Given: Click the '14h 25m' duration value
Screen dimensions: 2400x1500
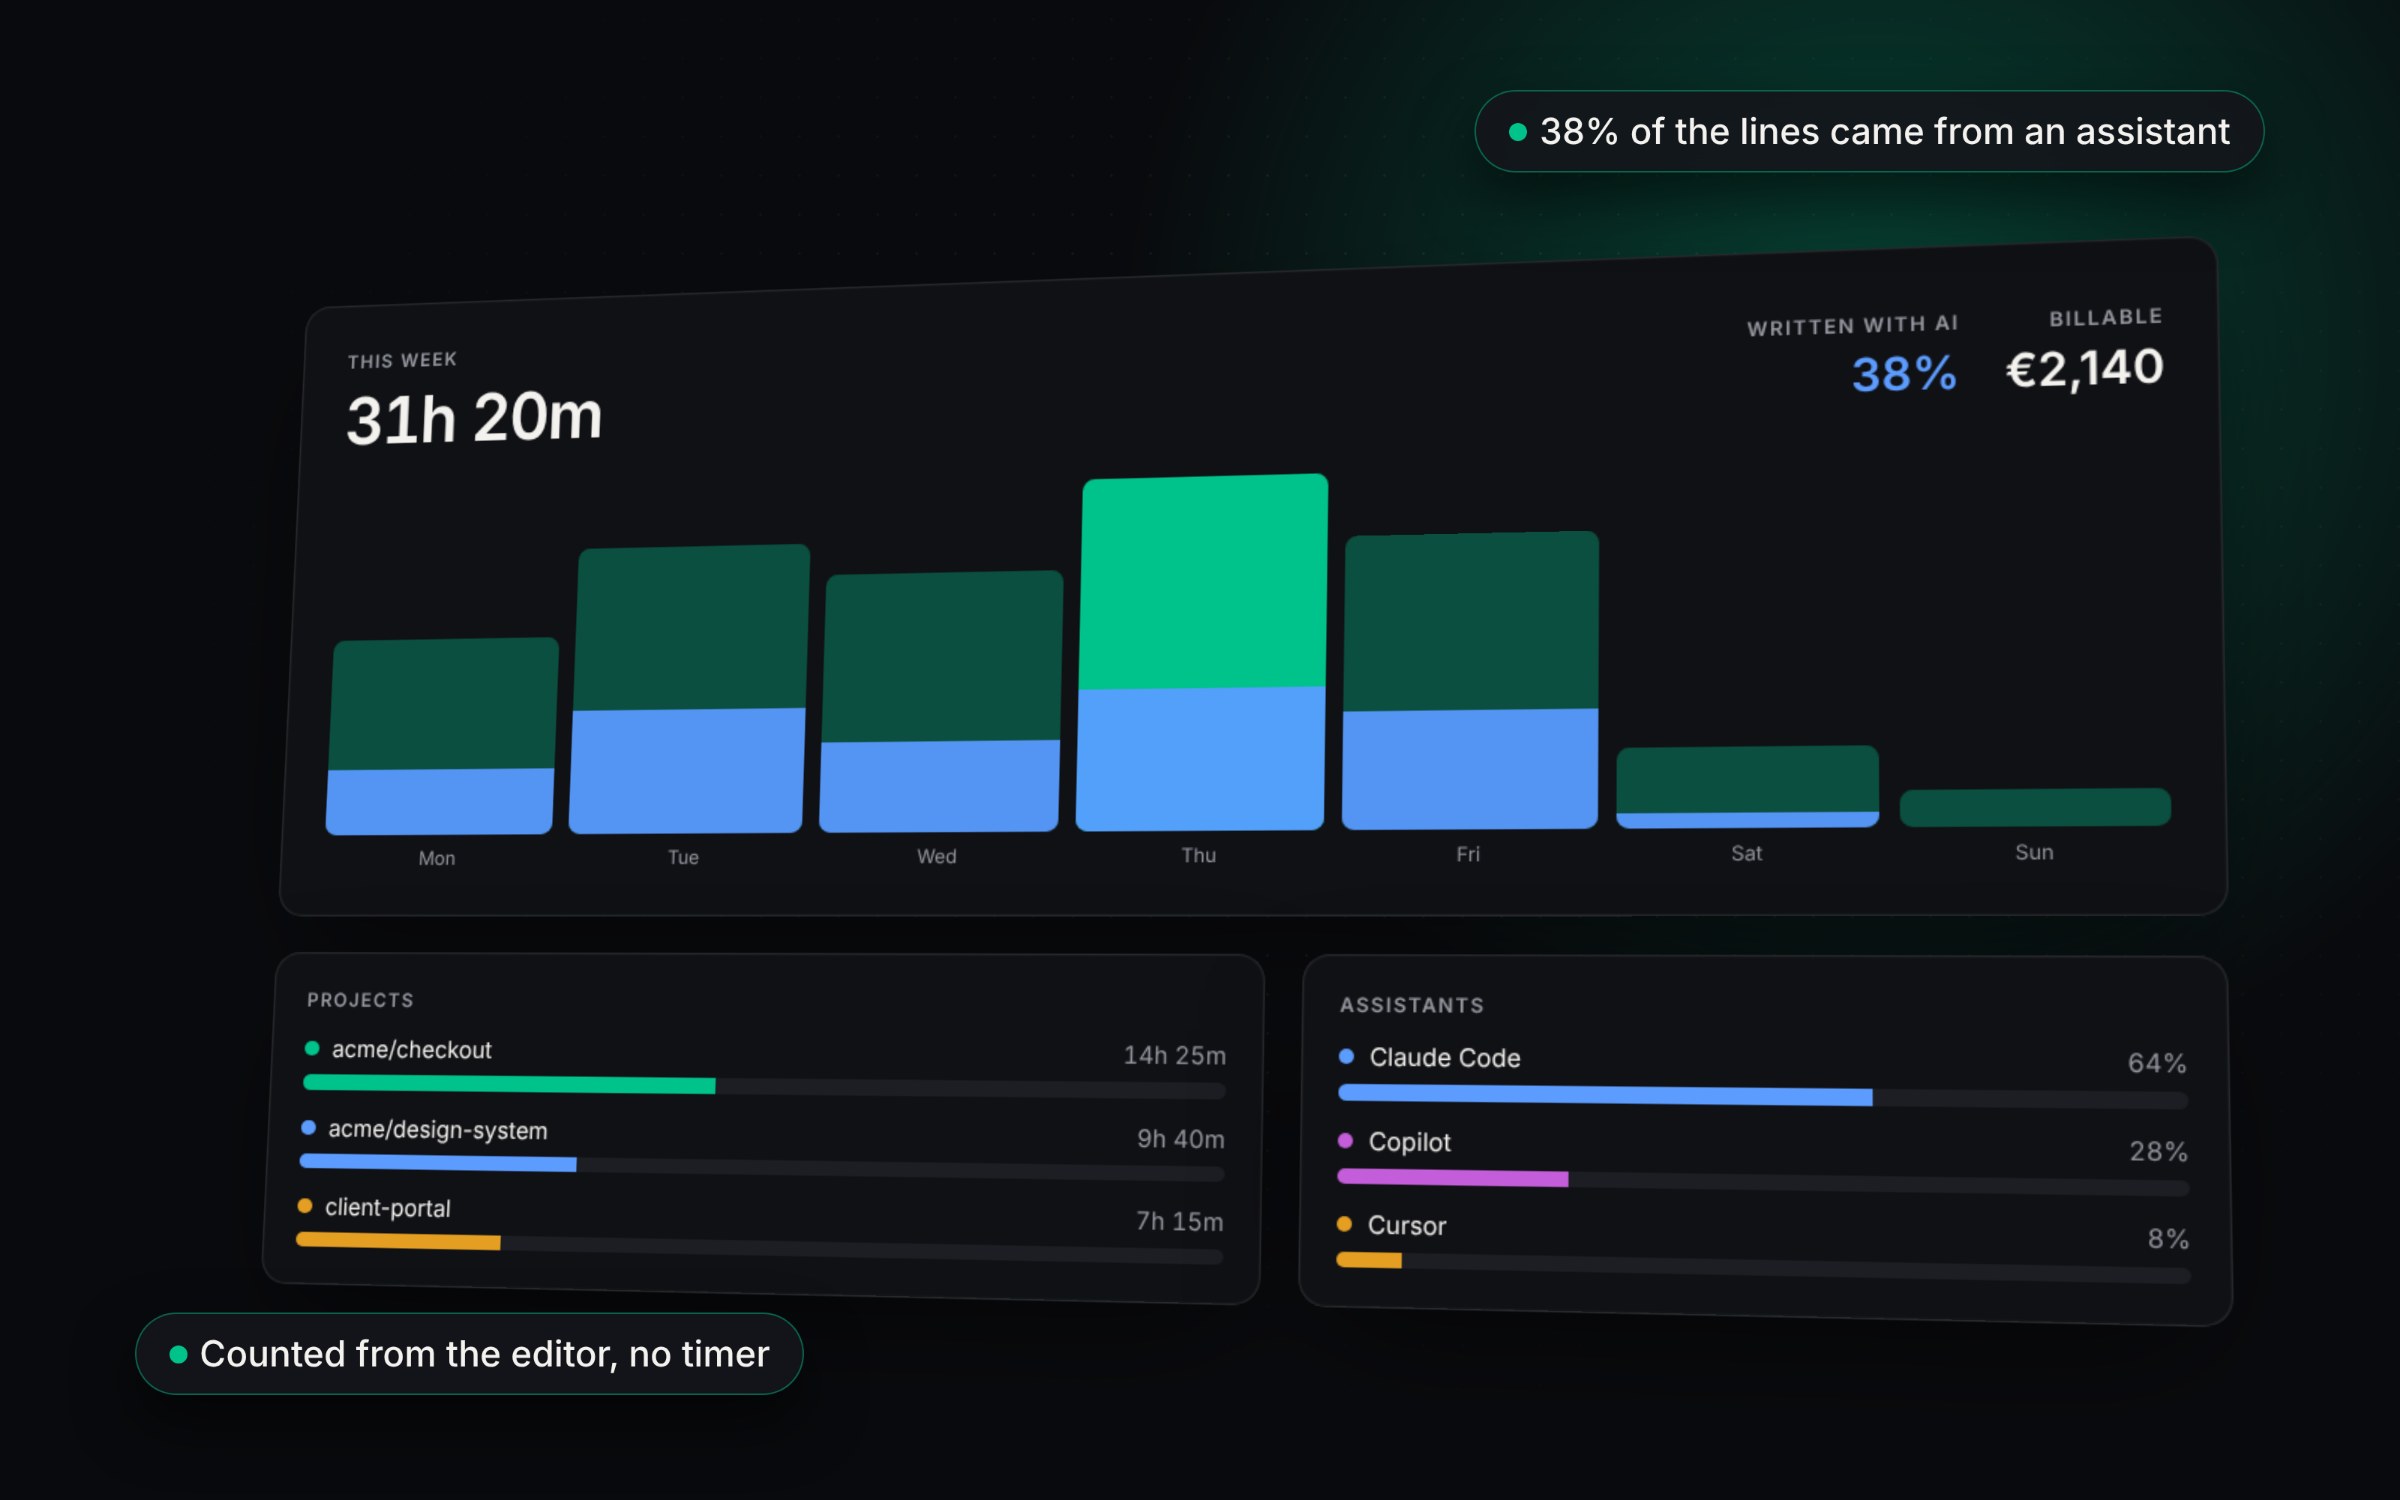Looking at the screenshot, I should (1175, 1056).
